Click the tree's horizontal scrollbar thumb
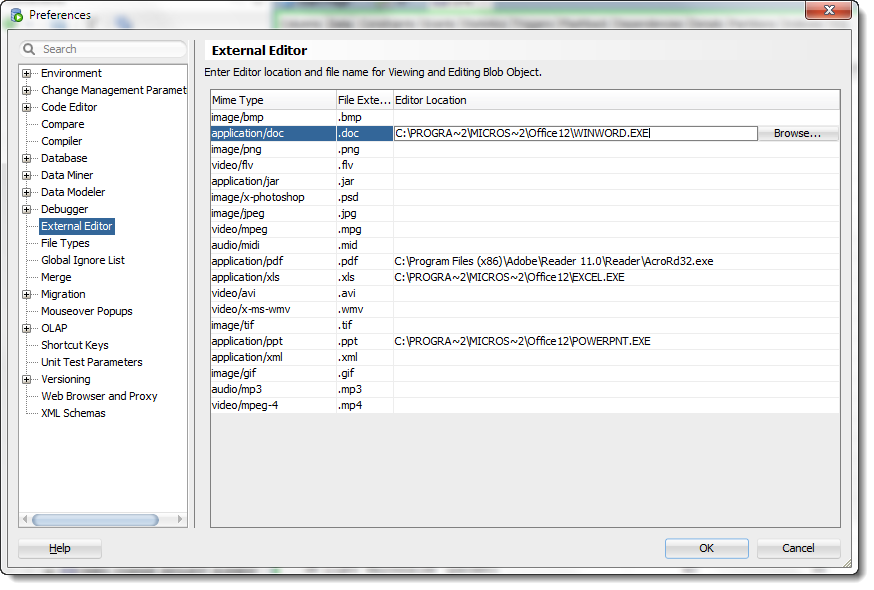The height and width of the screenshot is (590, 874). pos(95,520)
